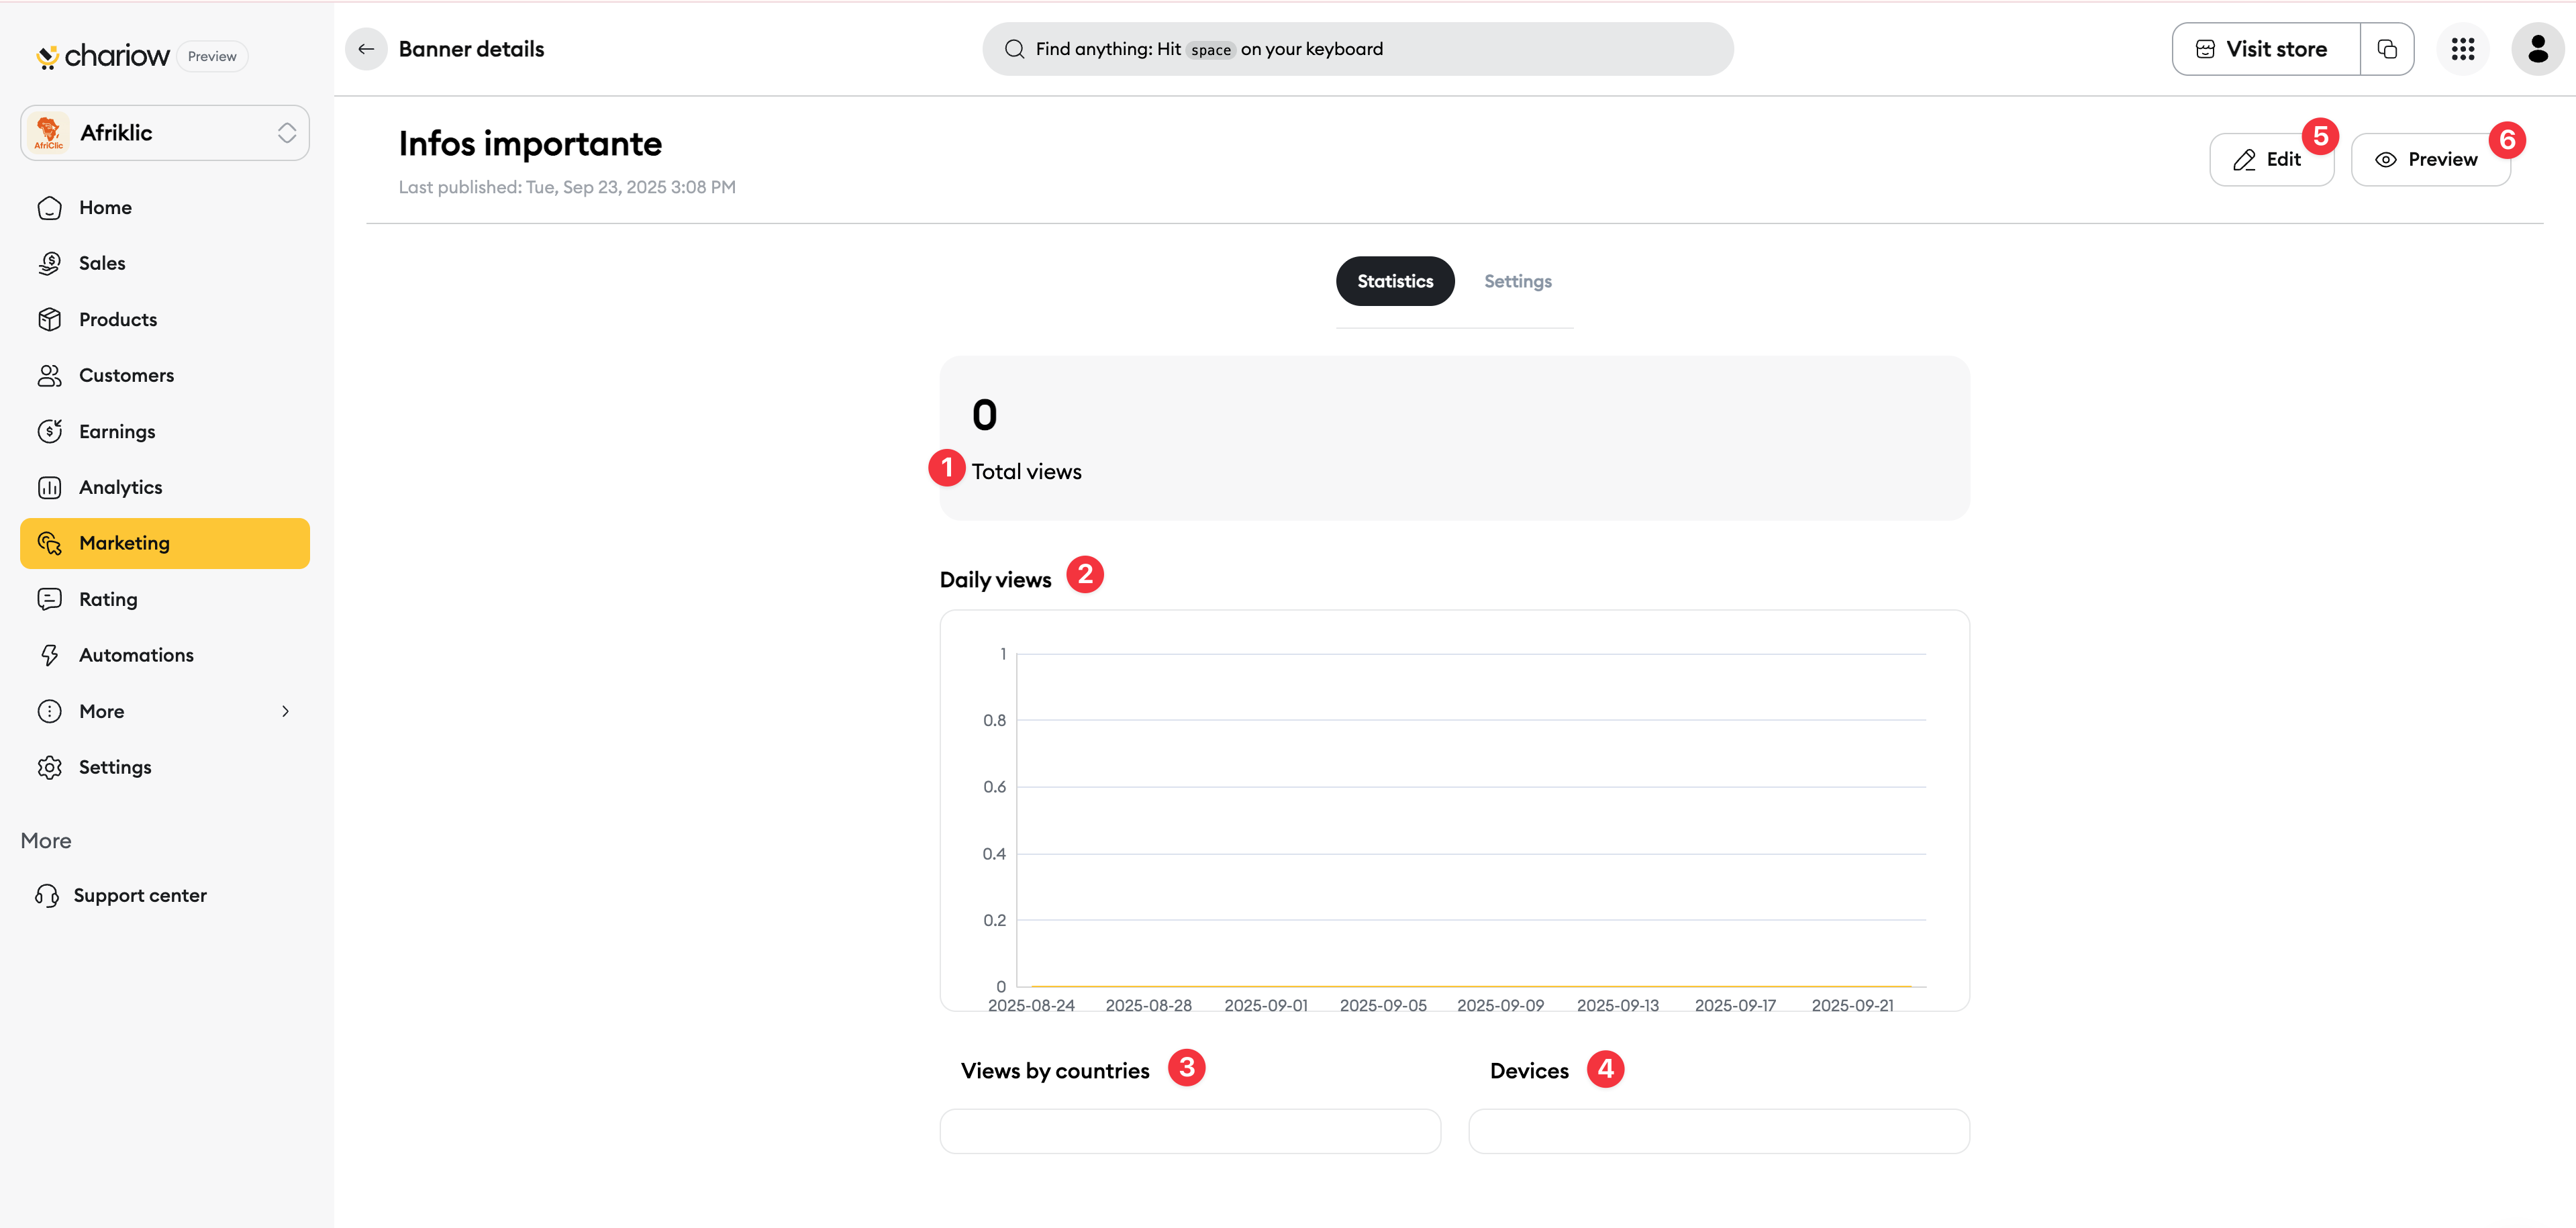
Task: Click the More circle-dots icon
Action: (x=50, y=712)
